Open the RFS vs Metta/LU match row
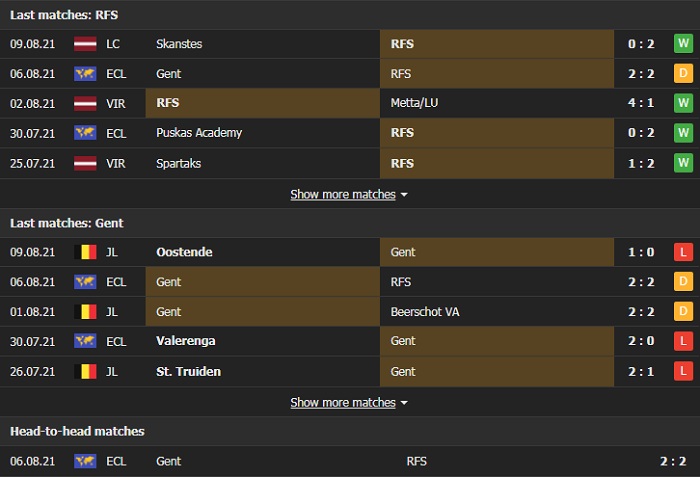The image size is (700, 477). click(350, 103)
